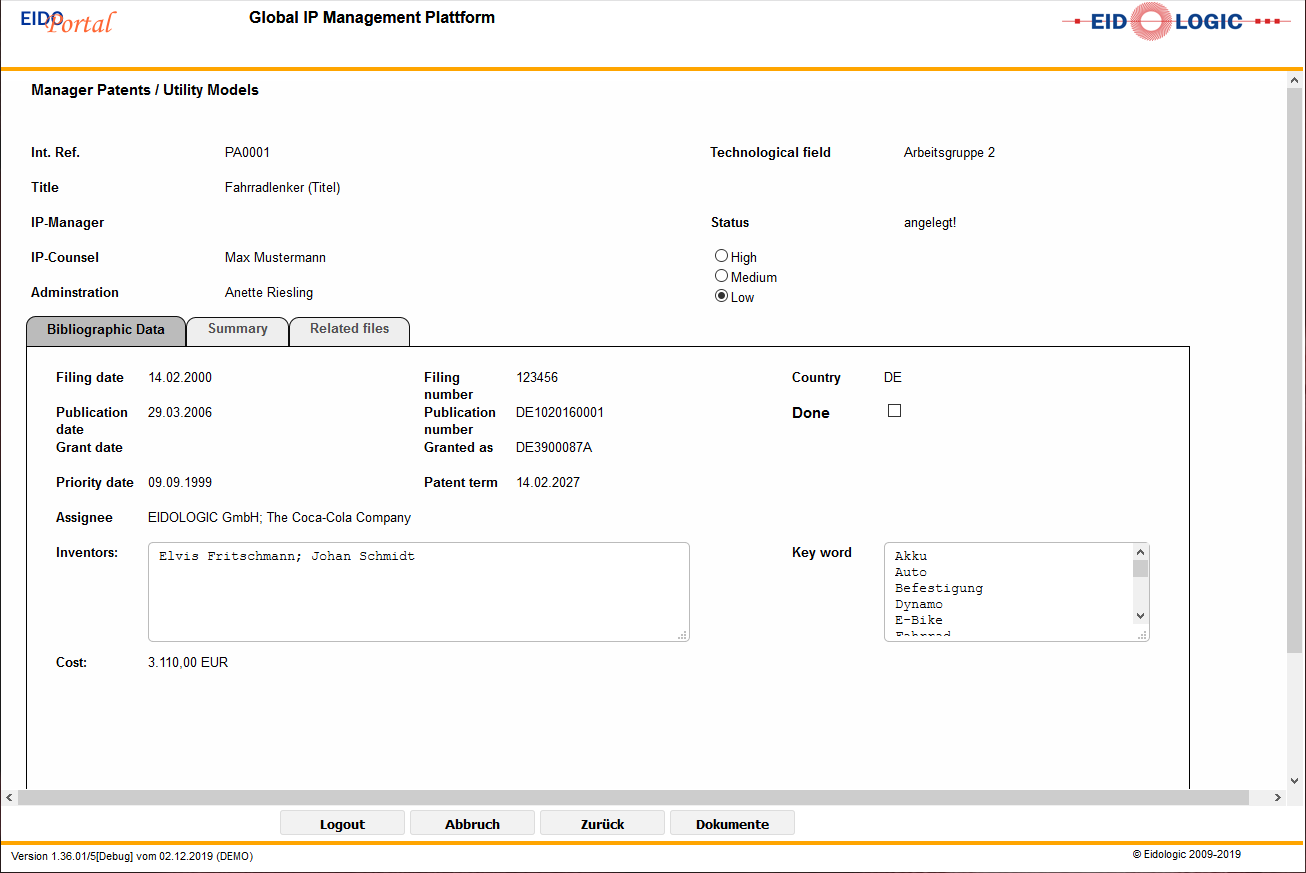
Task: Click country value DE
Action: (x=893, y=378)
